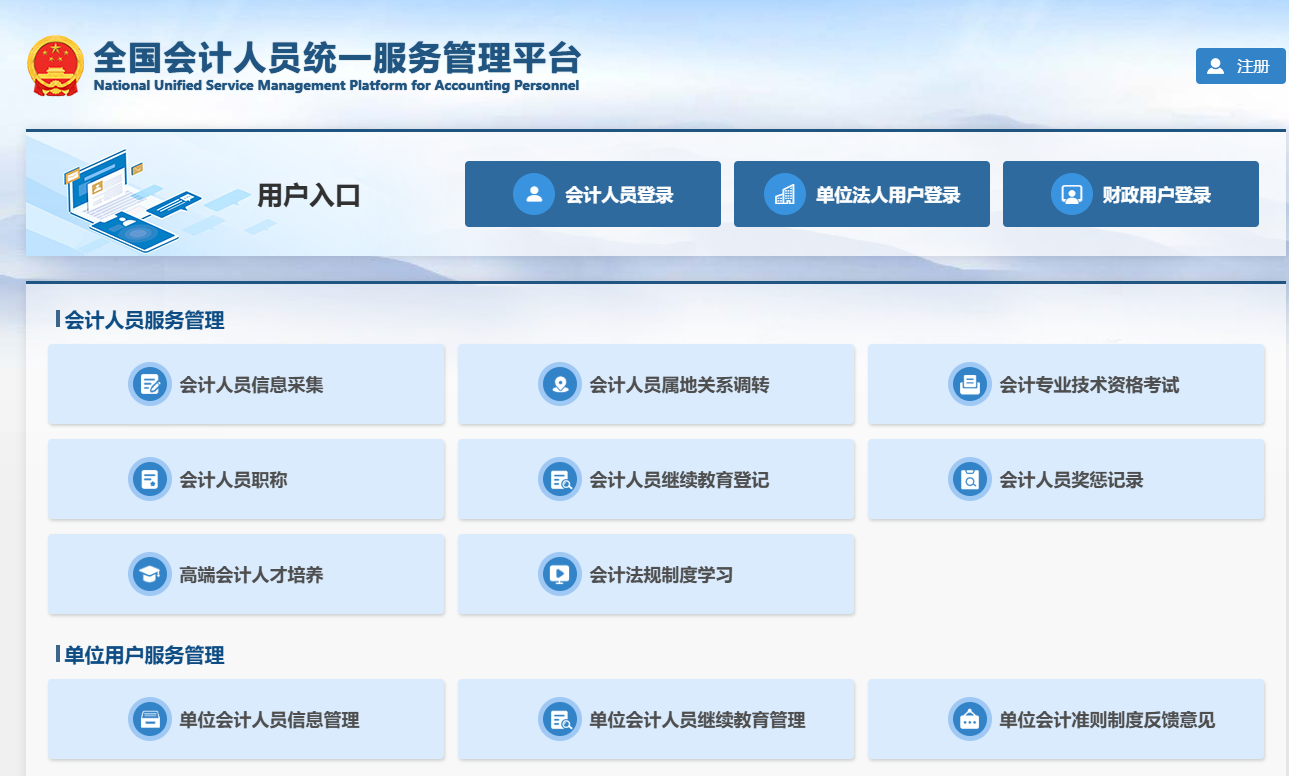
Task: Click the 全国会计人员统一服务管理平台 site title
Action: (336, 60)
